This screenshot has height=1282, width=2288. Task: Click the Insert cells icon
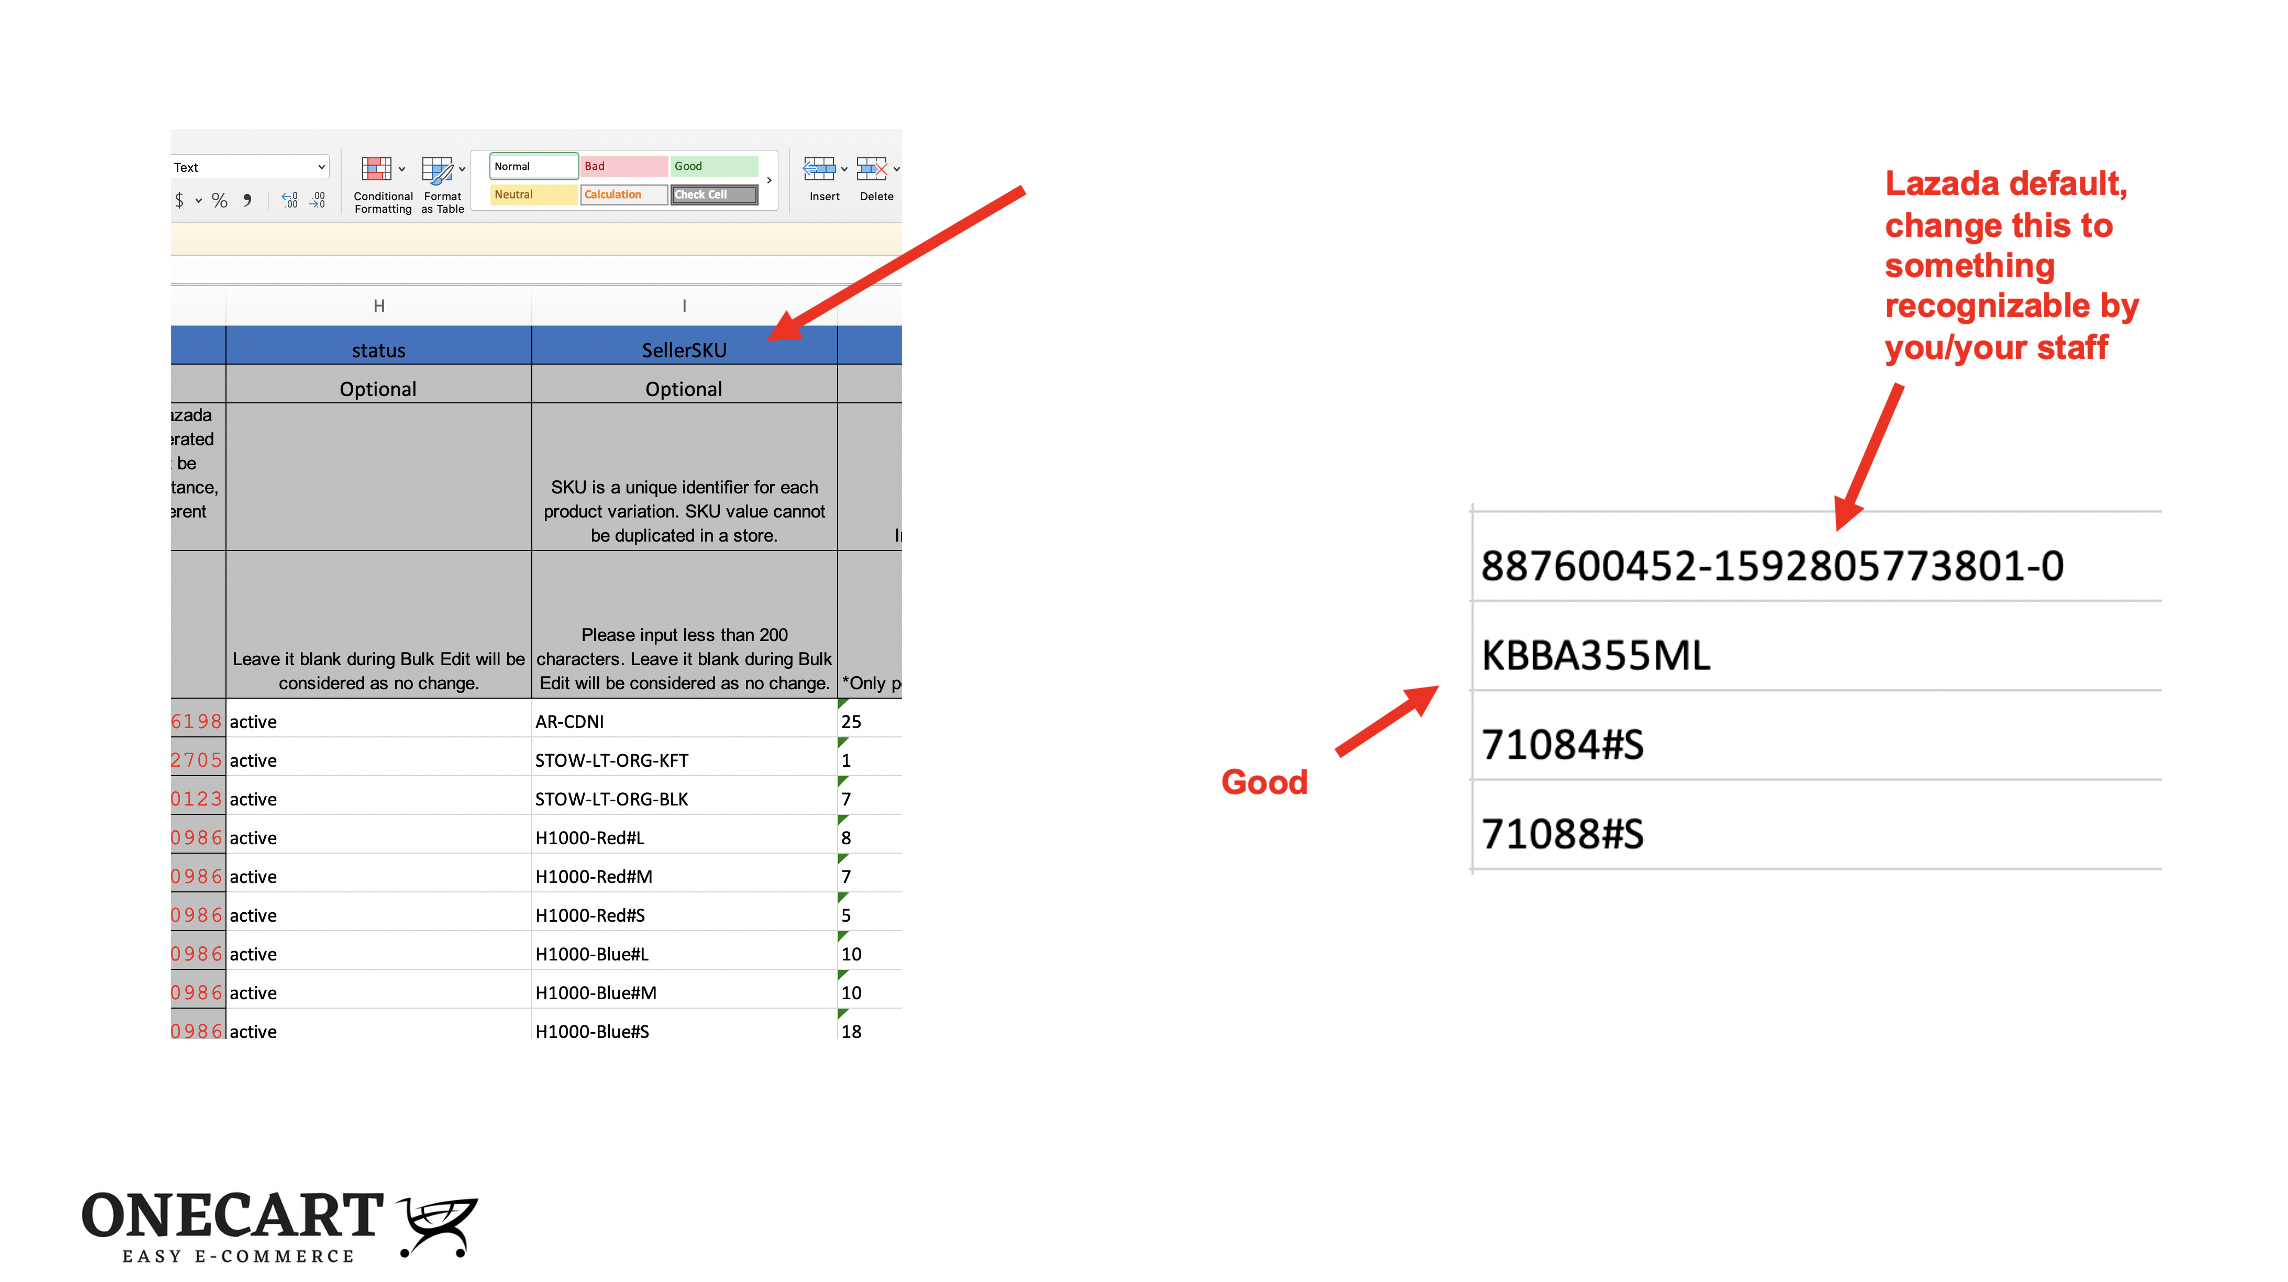(x=818, y=169)
